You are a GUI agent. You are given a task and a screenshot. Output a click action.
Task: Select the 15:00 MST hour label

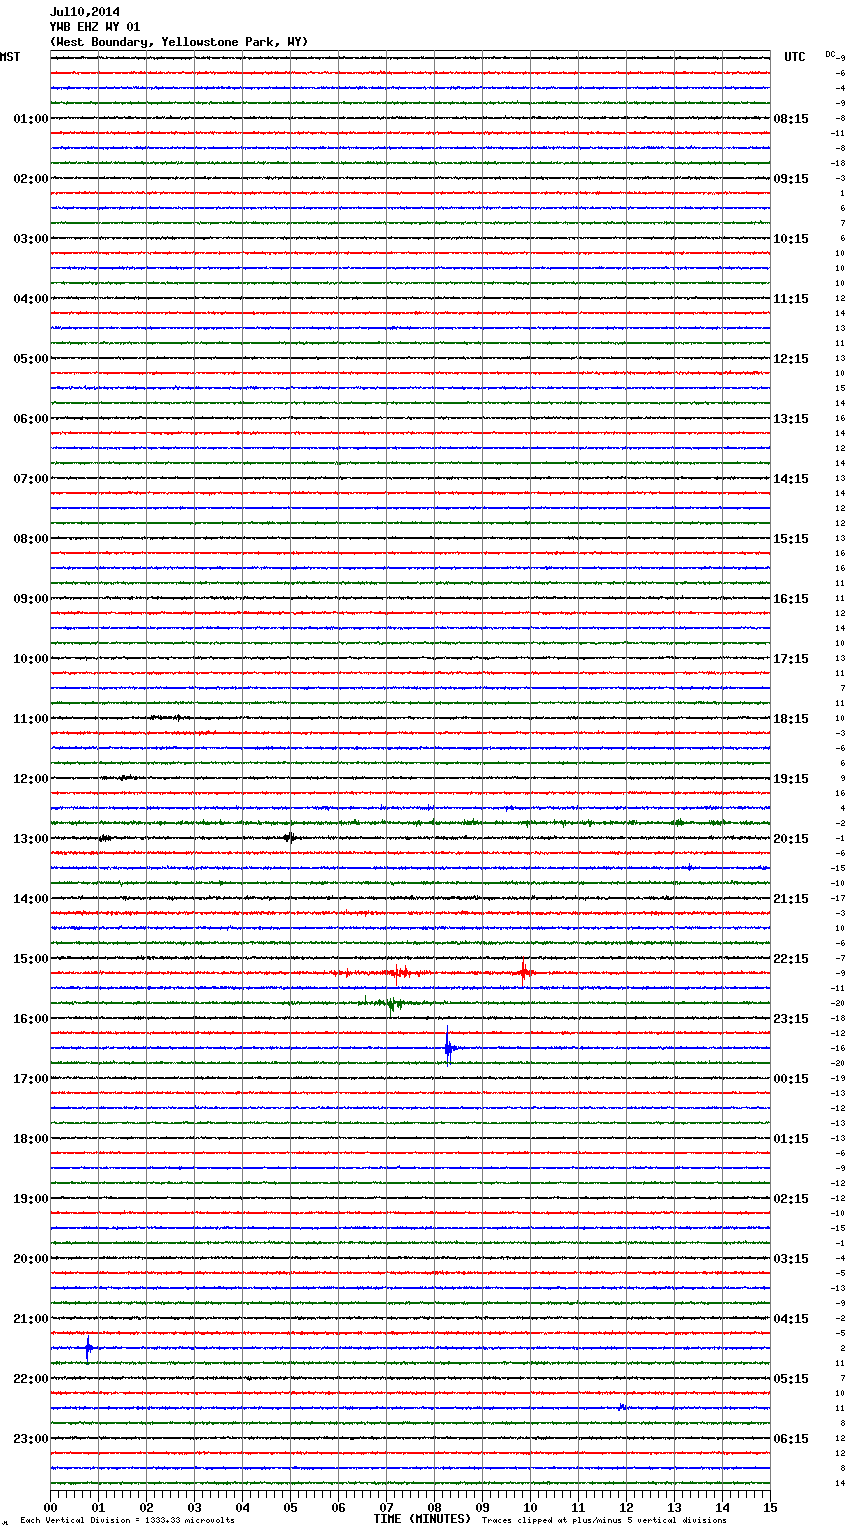pos(30,959)
